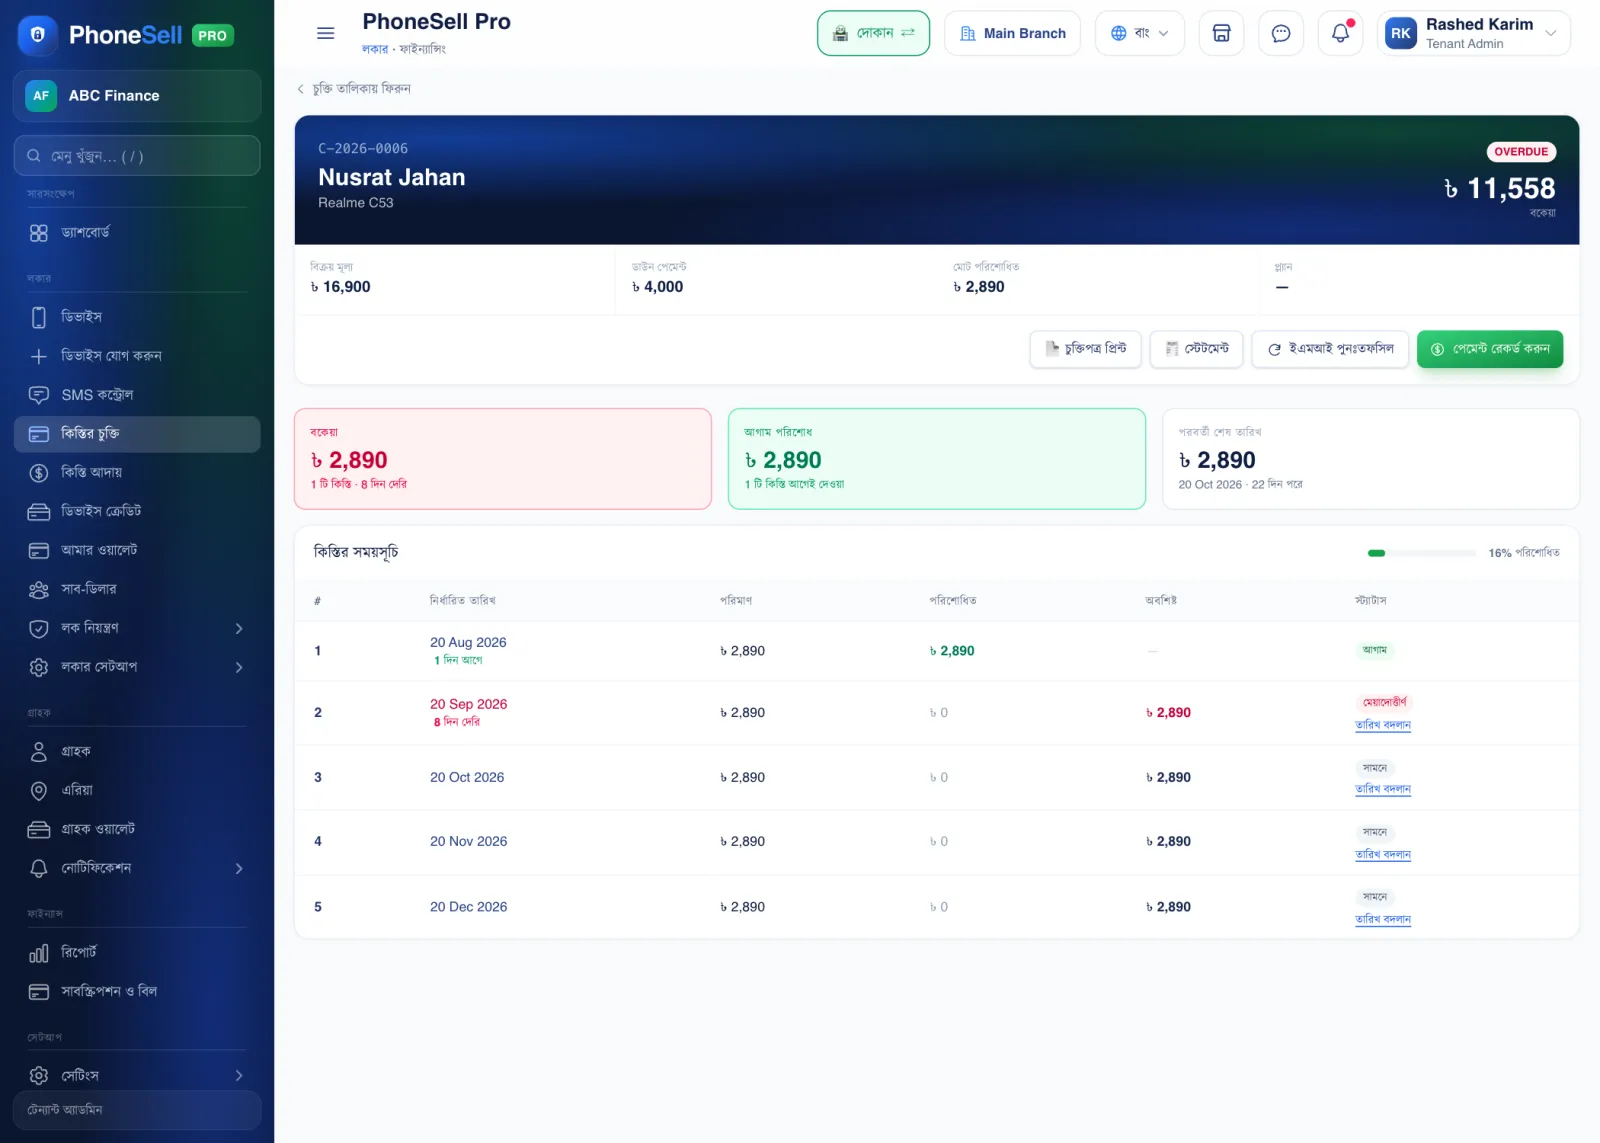Screen dimensions: 1600x1143
Task: Click the PhoneSell shield logo icon
Action: point(38,35)
